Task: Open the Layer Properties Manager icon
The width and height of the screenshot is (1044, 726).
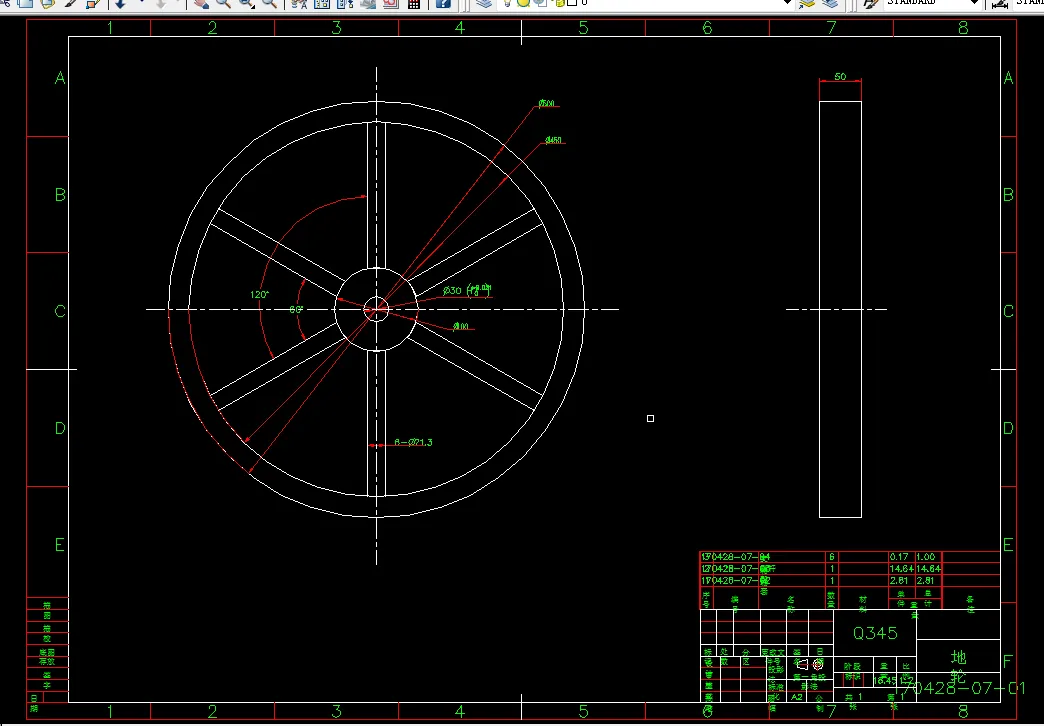Action: point(484,4)
